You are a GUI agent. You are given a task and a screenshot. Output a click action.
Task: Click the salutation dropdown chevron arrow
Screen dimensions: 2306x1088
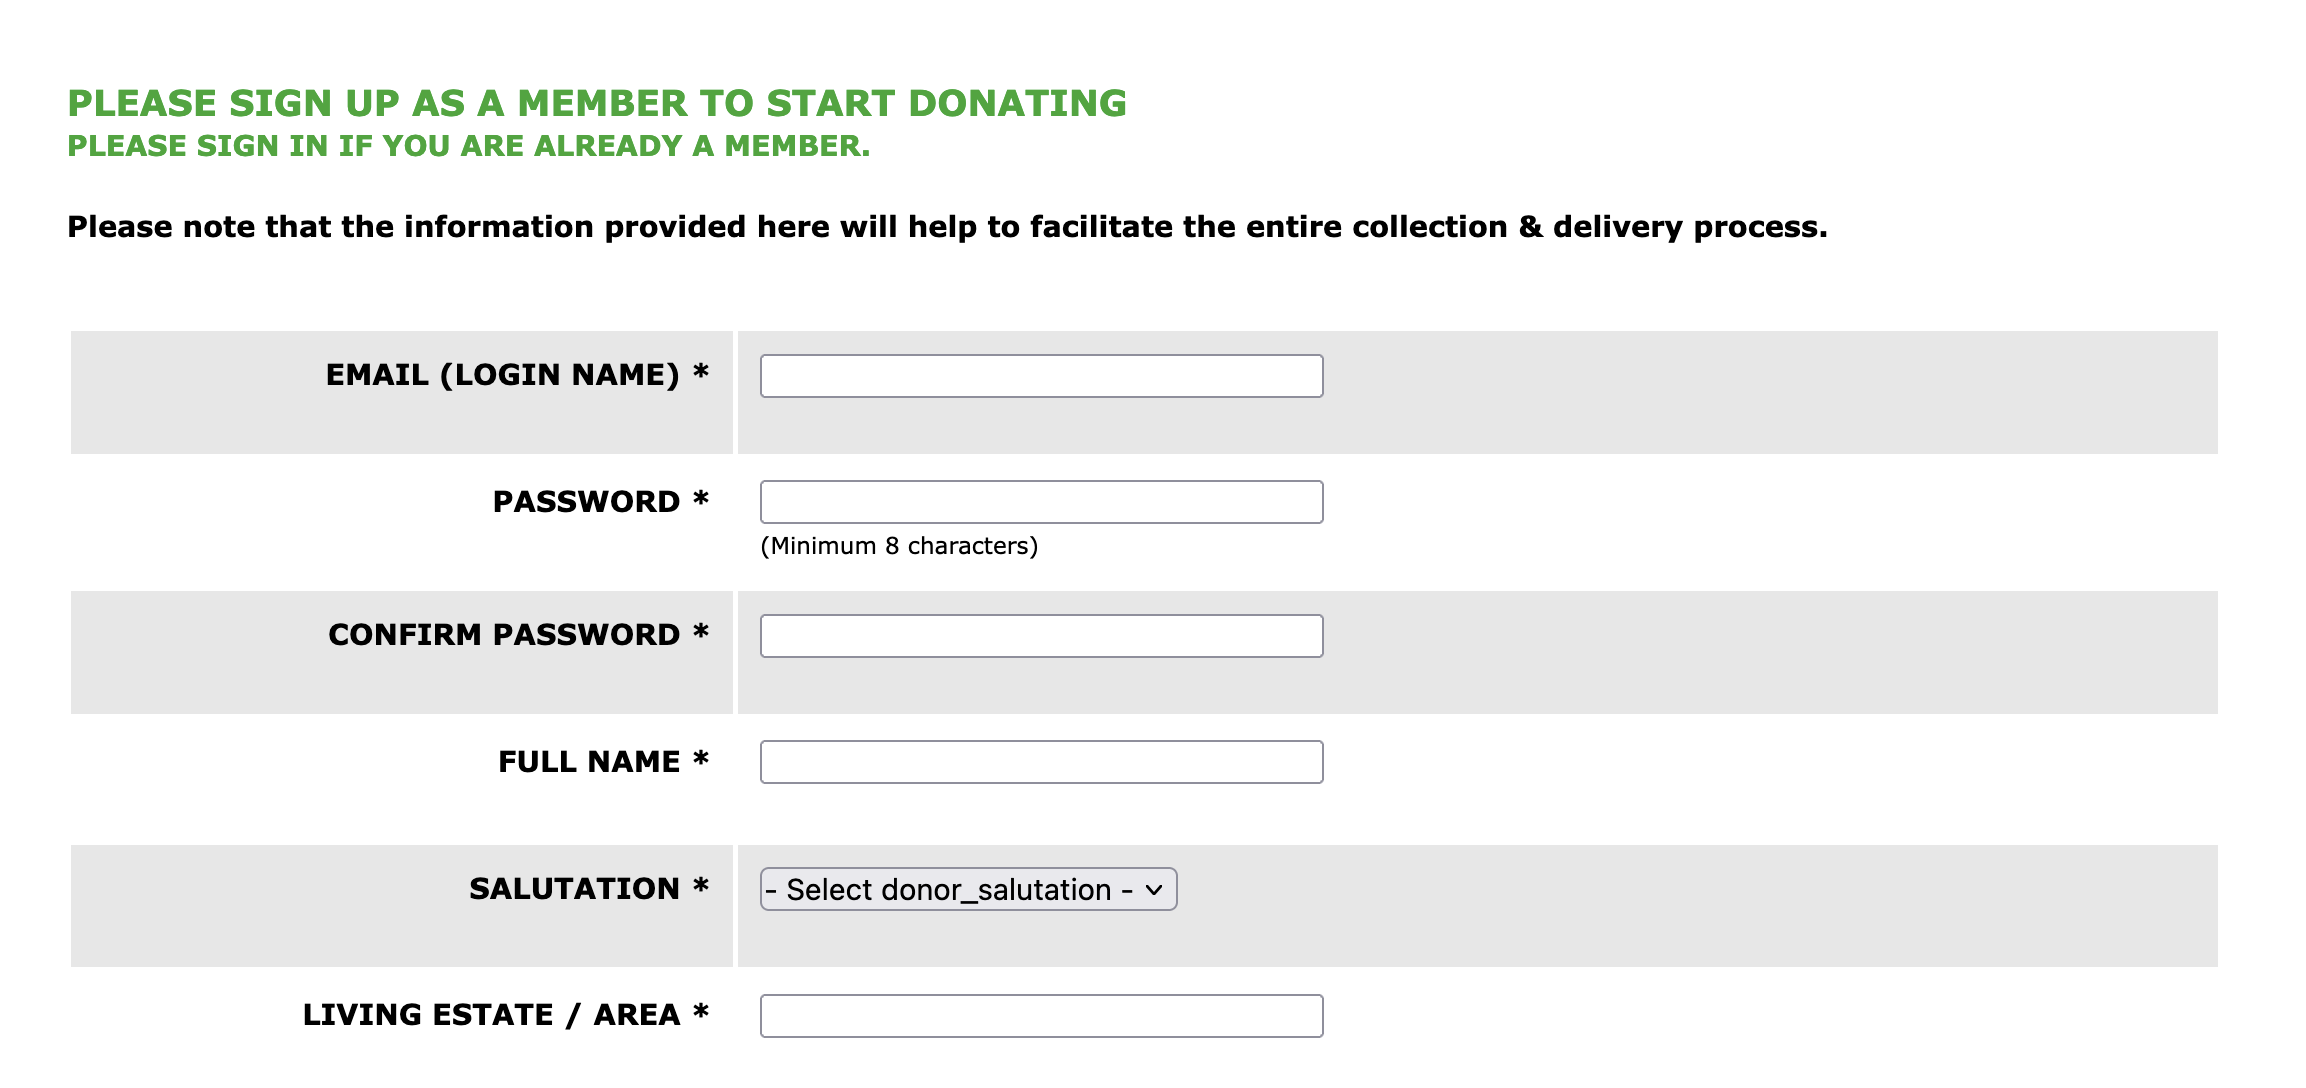[x=1152, y=889]
